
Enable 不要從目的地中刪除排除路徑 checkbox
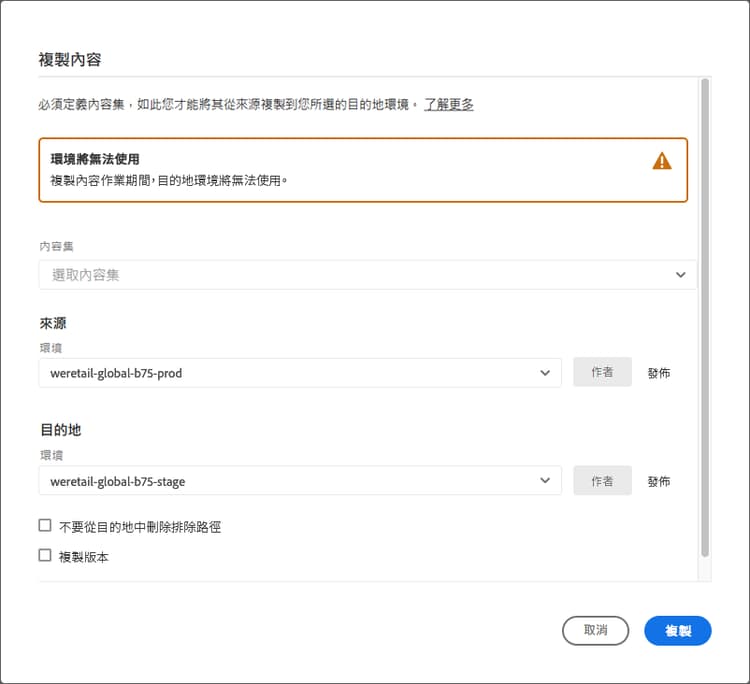(x=45, y=526)
